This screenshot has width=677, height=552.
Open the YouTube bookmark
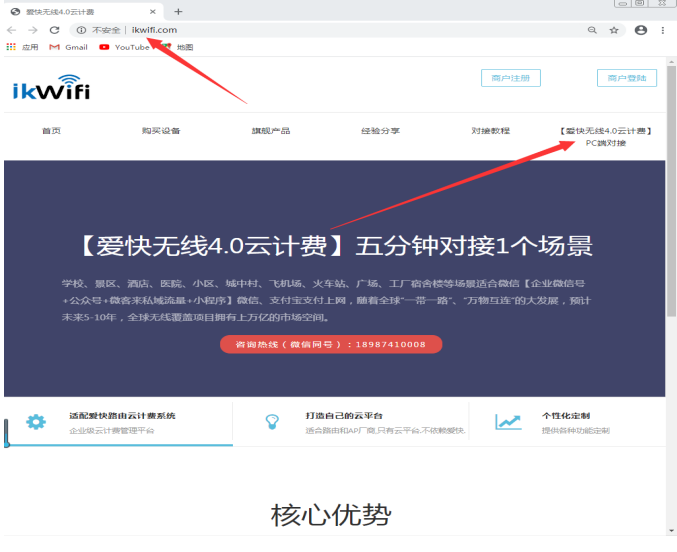tap(124, 47)
